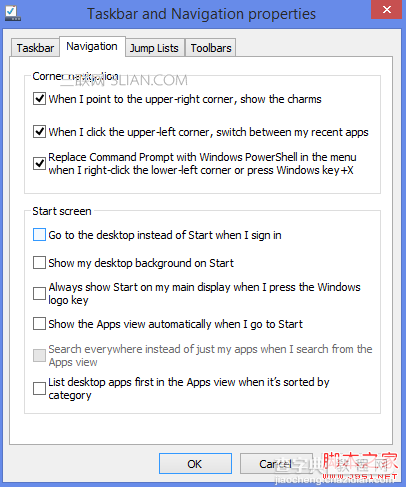The height and width of the screenshot is (487, 406).
Task: Click the disabled Search everywhere checkbox
Action: [39, 356]
